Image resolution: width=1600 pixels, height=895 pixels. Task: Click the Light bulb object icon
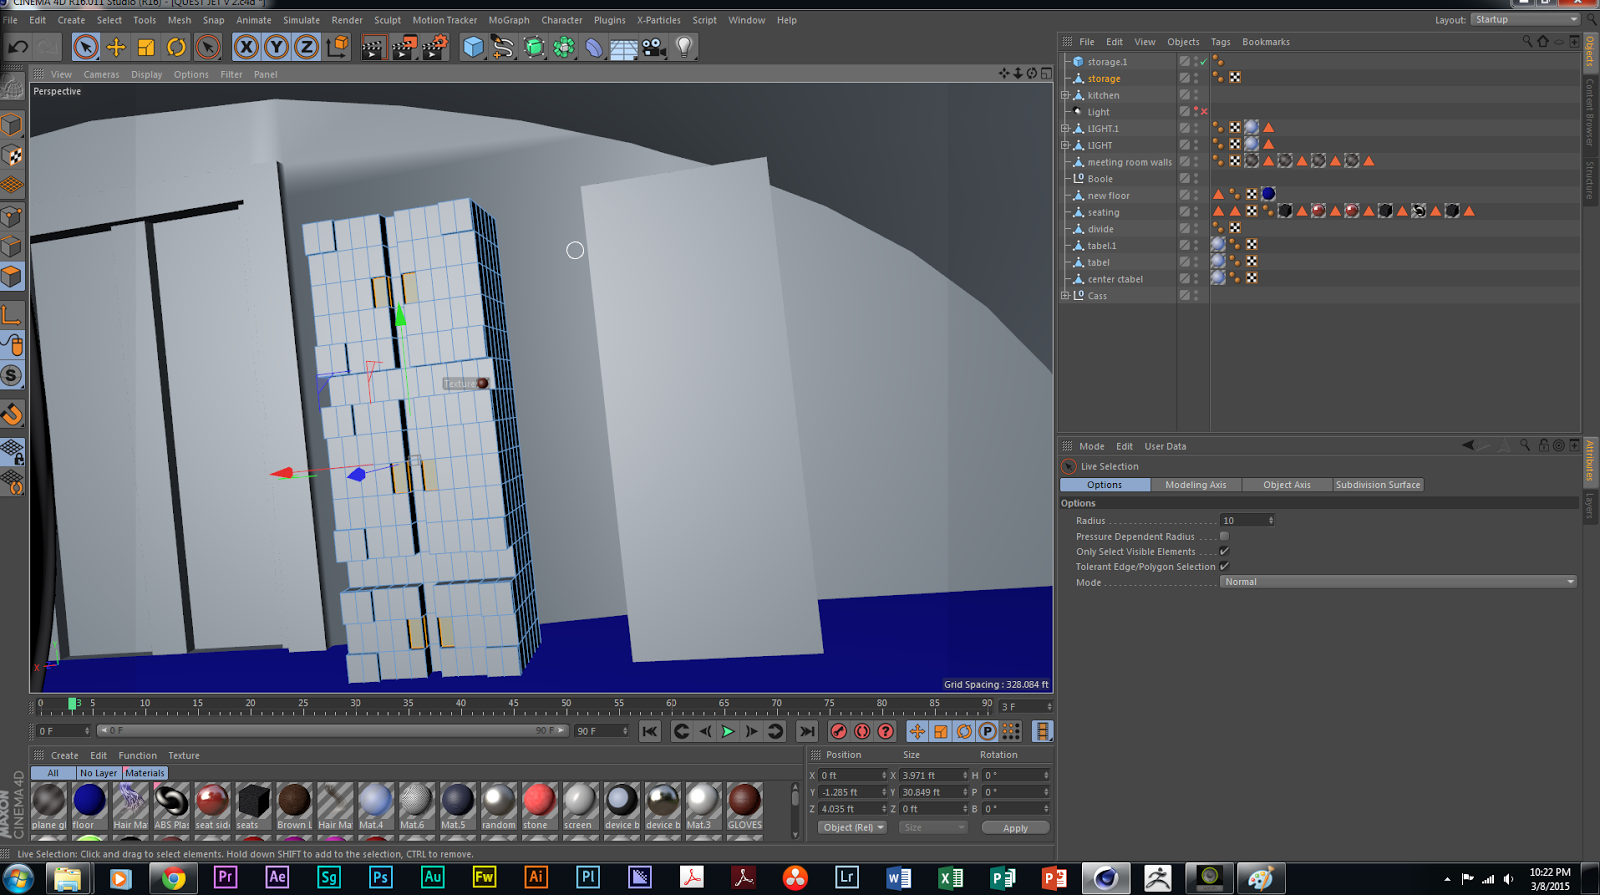point(684,47)
